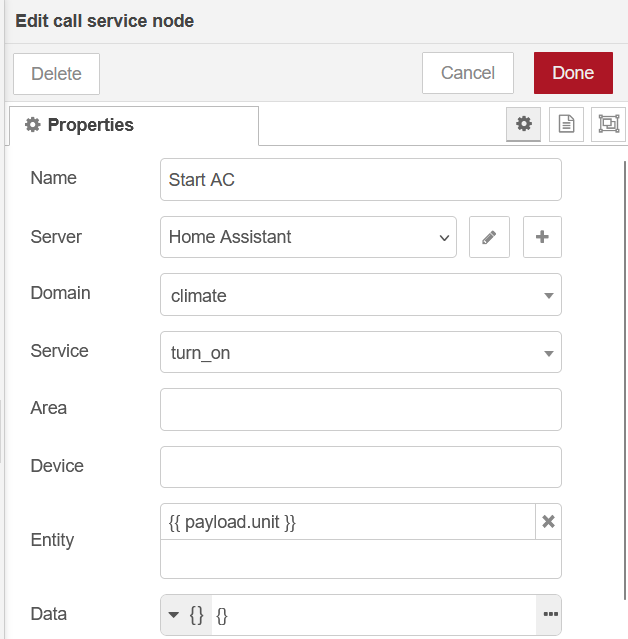Edit the Home Assistant server with pencil icon
628x639 pixels.
tap(489, 237)
